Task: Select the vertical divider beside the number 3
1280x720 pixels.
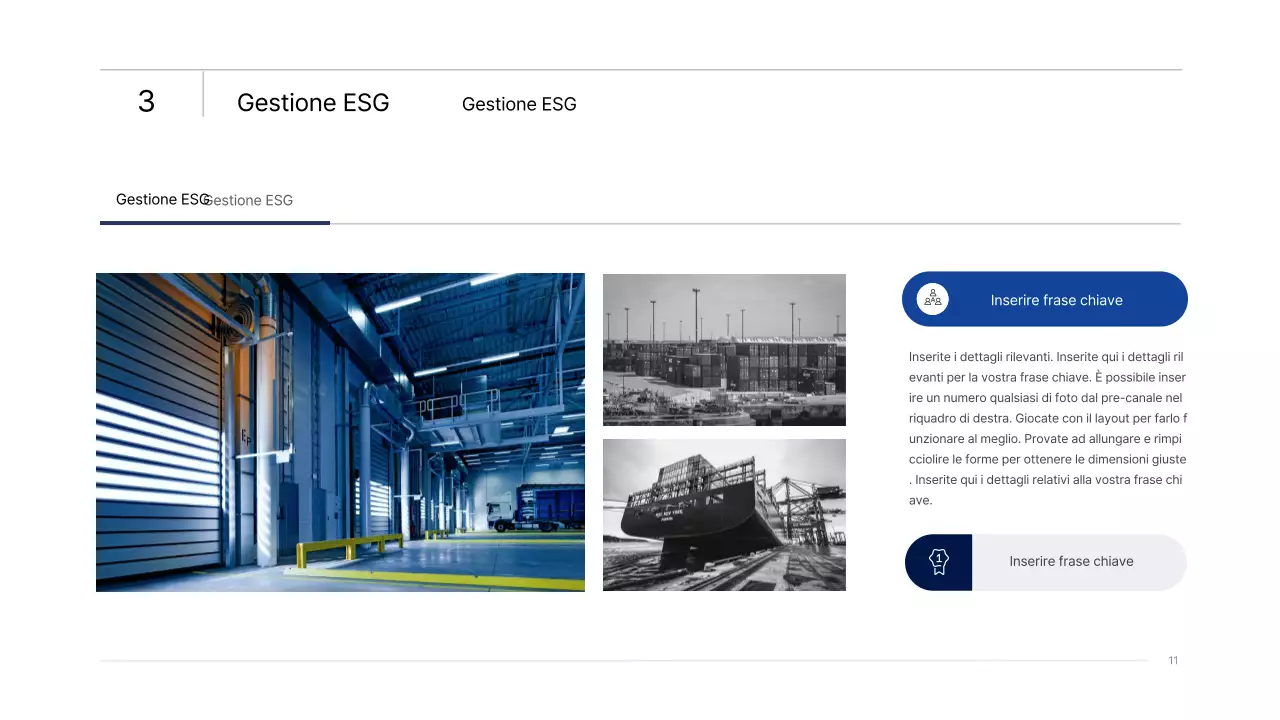Action: point(201,97)
